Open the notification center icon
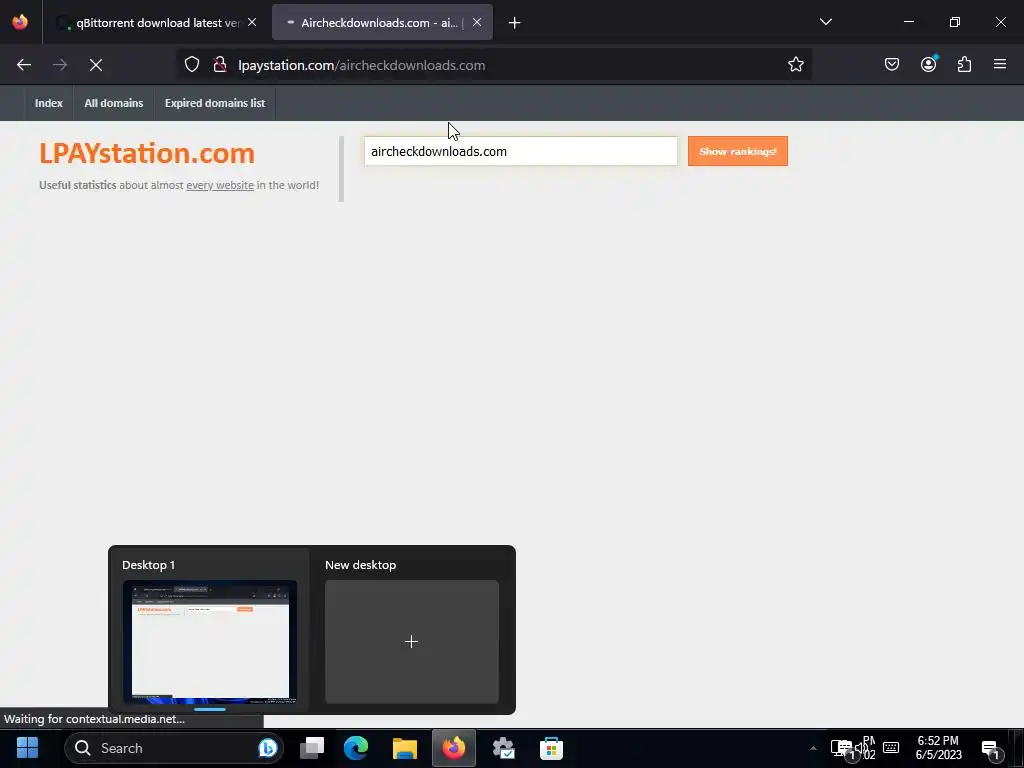Screen dimensions: 1024x768 pos(993,750)
